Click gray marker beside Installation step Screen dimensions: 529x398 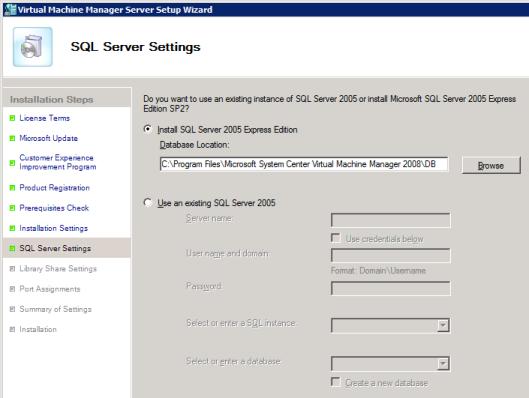(x=12, y=330)
